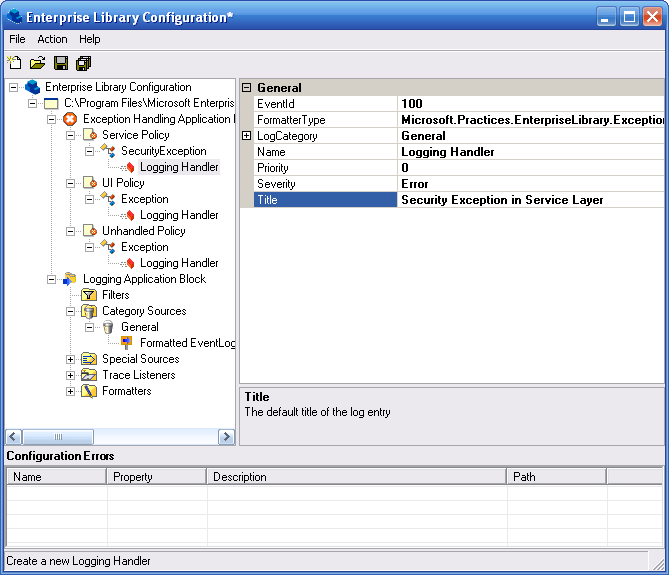Viewport: 669px width, 575px height.
Task: Click the Logging Application Block icon
Action: pyautogui.click(x=70, y=279)
